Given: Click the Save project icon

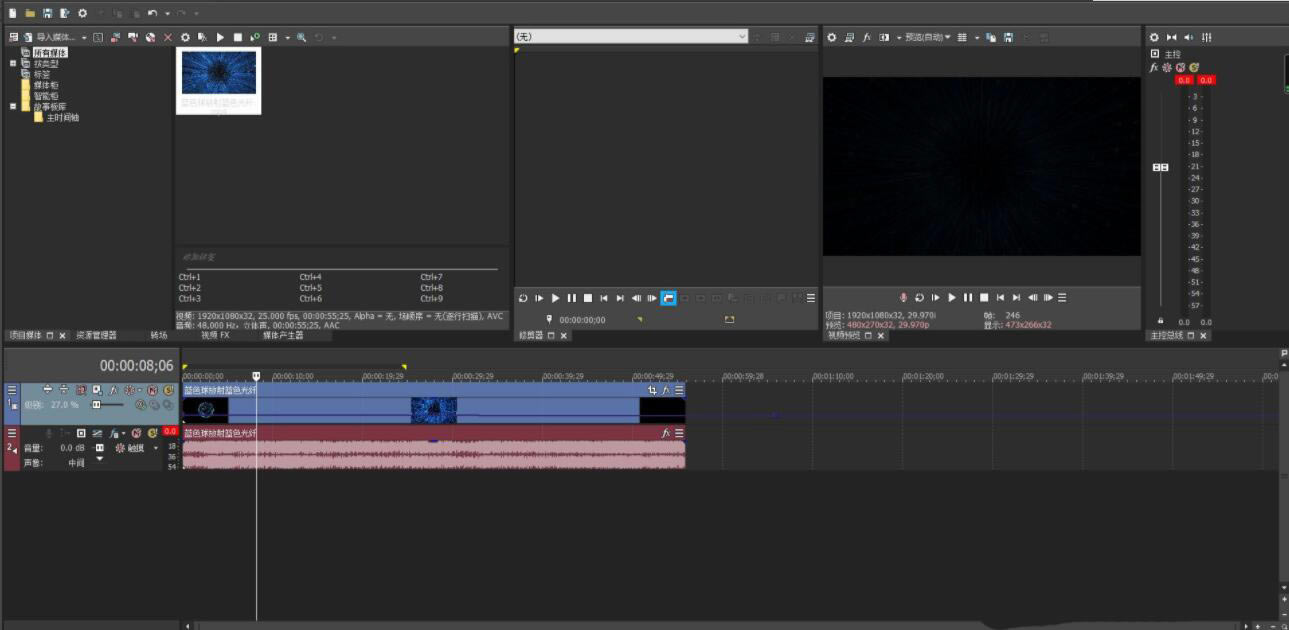Looking at the screenshot, I should [47, 13].
